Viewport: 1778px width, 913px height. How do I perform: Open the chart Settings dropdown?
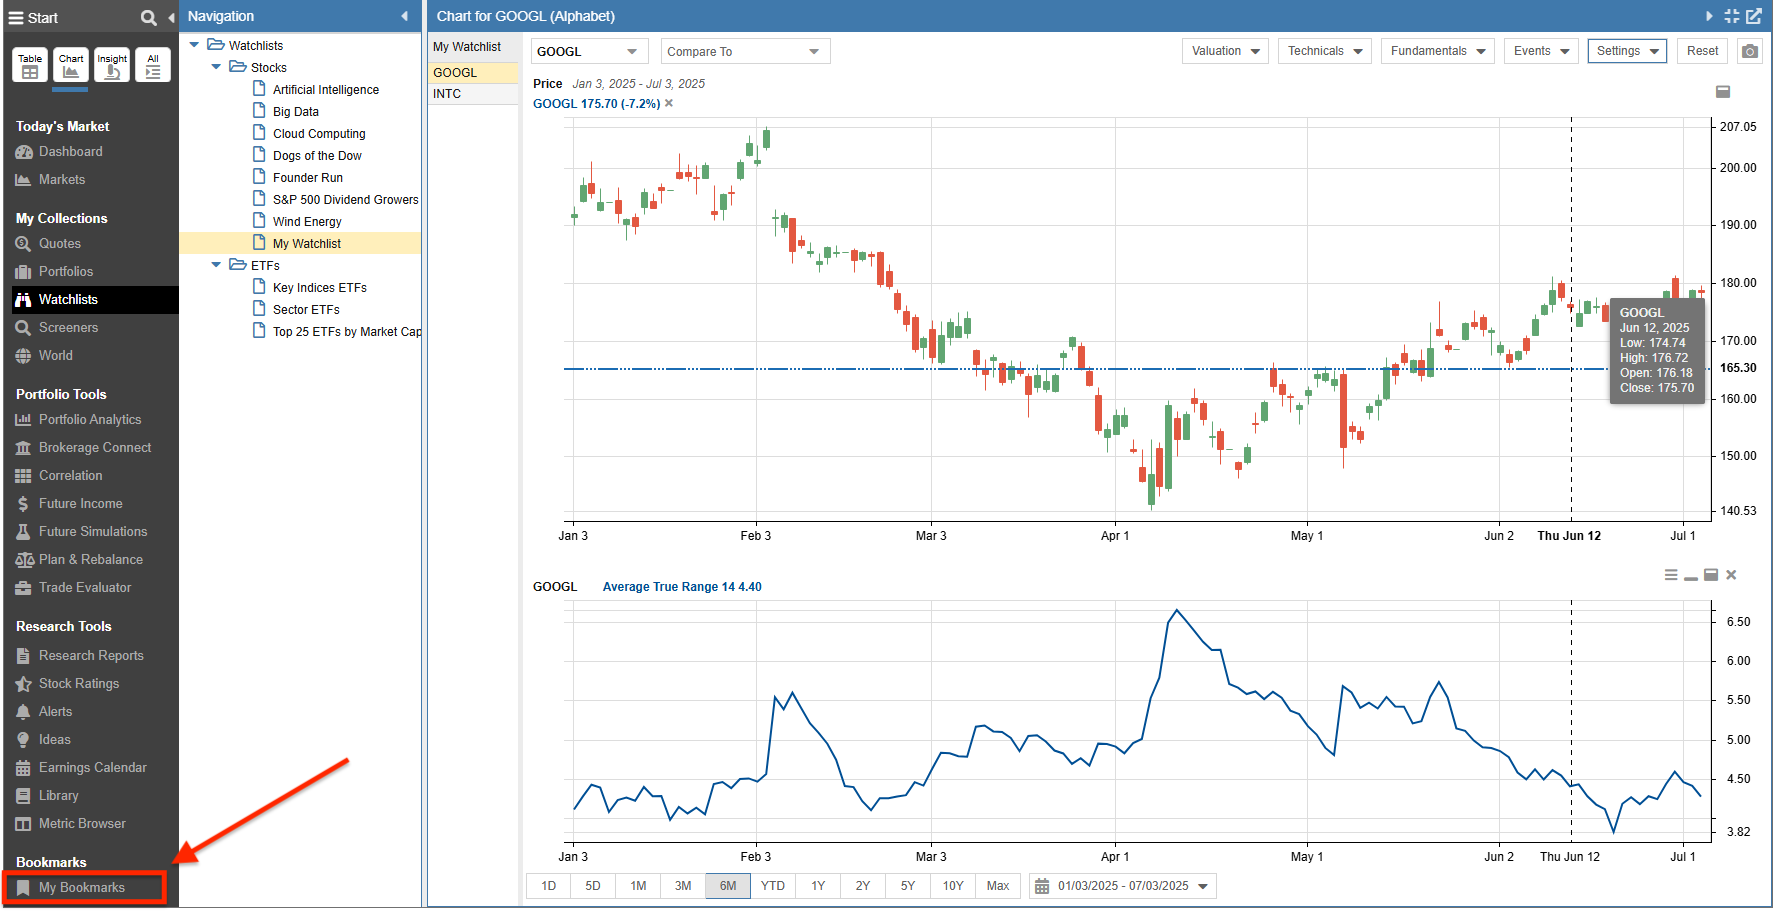point(1627,51)
